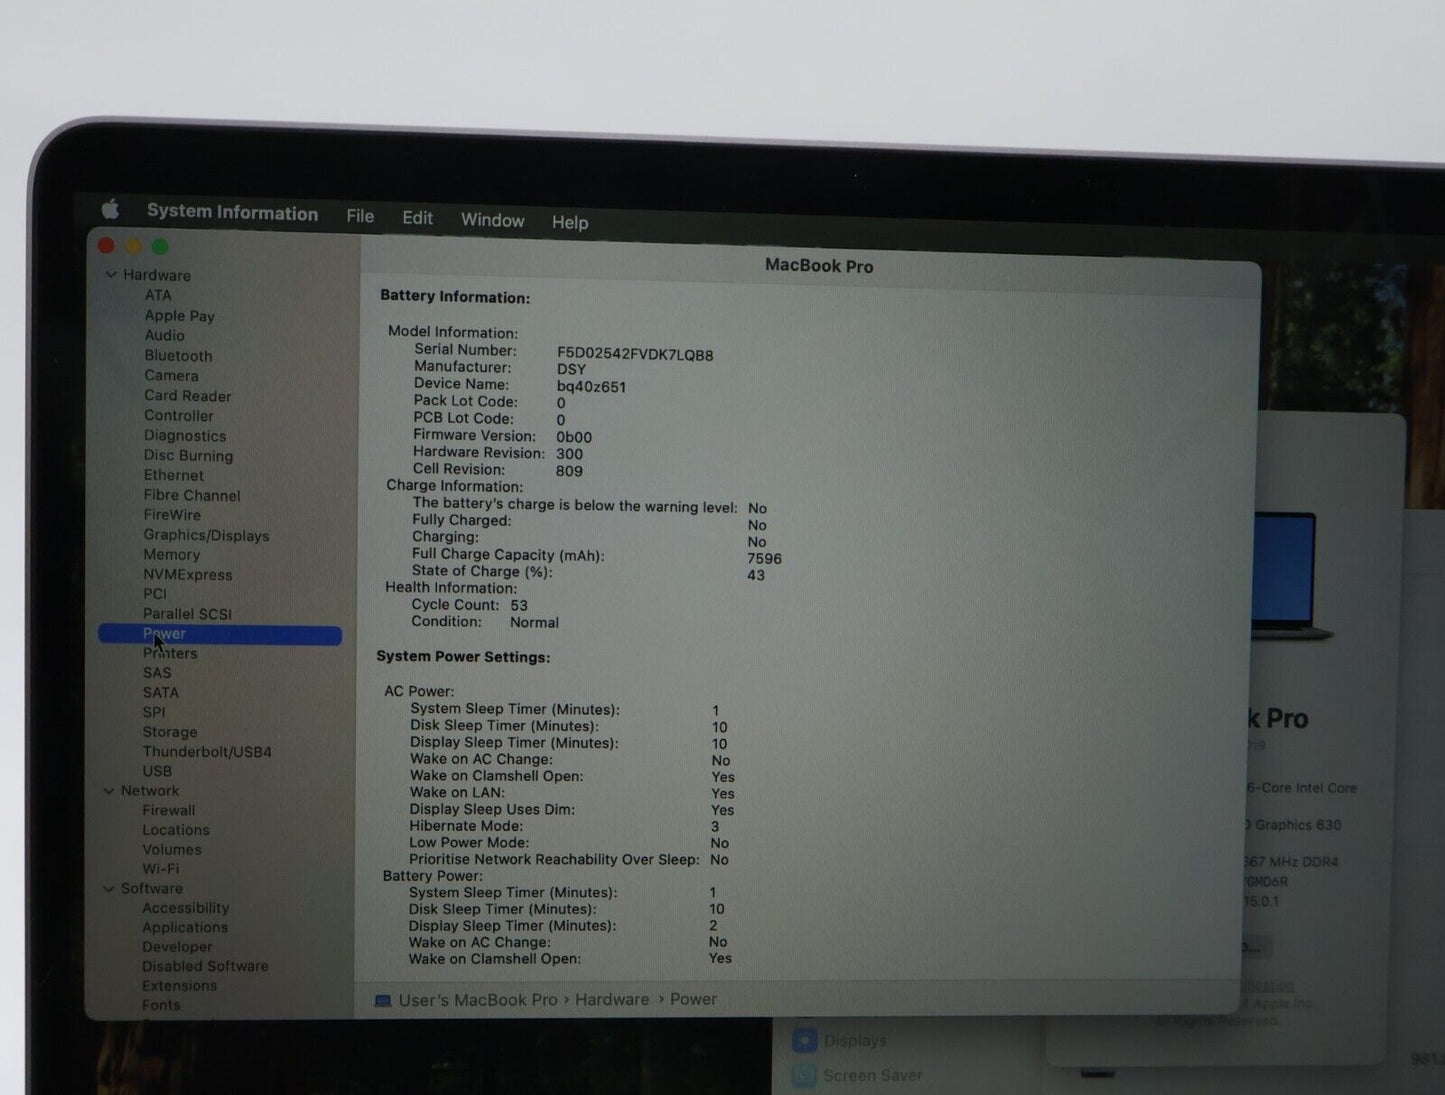Image resolution: width=1445 pixels, height=1095 pixels.
Task: Select Volumes under Network
Action: (x=171, y=849)
